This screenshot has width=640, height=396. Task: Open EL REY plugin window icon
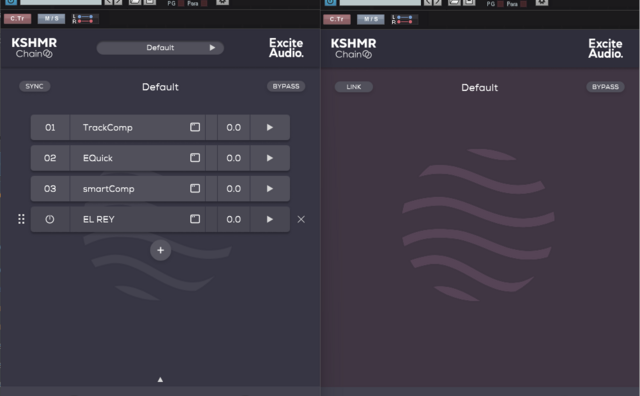[x=195, y=219]
